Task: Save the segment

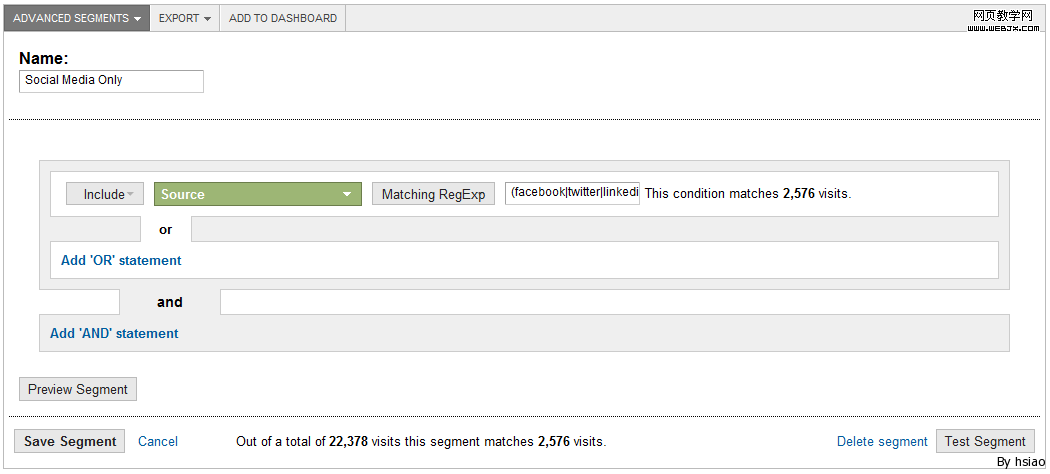Action: point(70,441)
